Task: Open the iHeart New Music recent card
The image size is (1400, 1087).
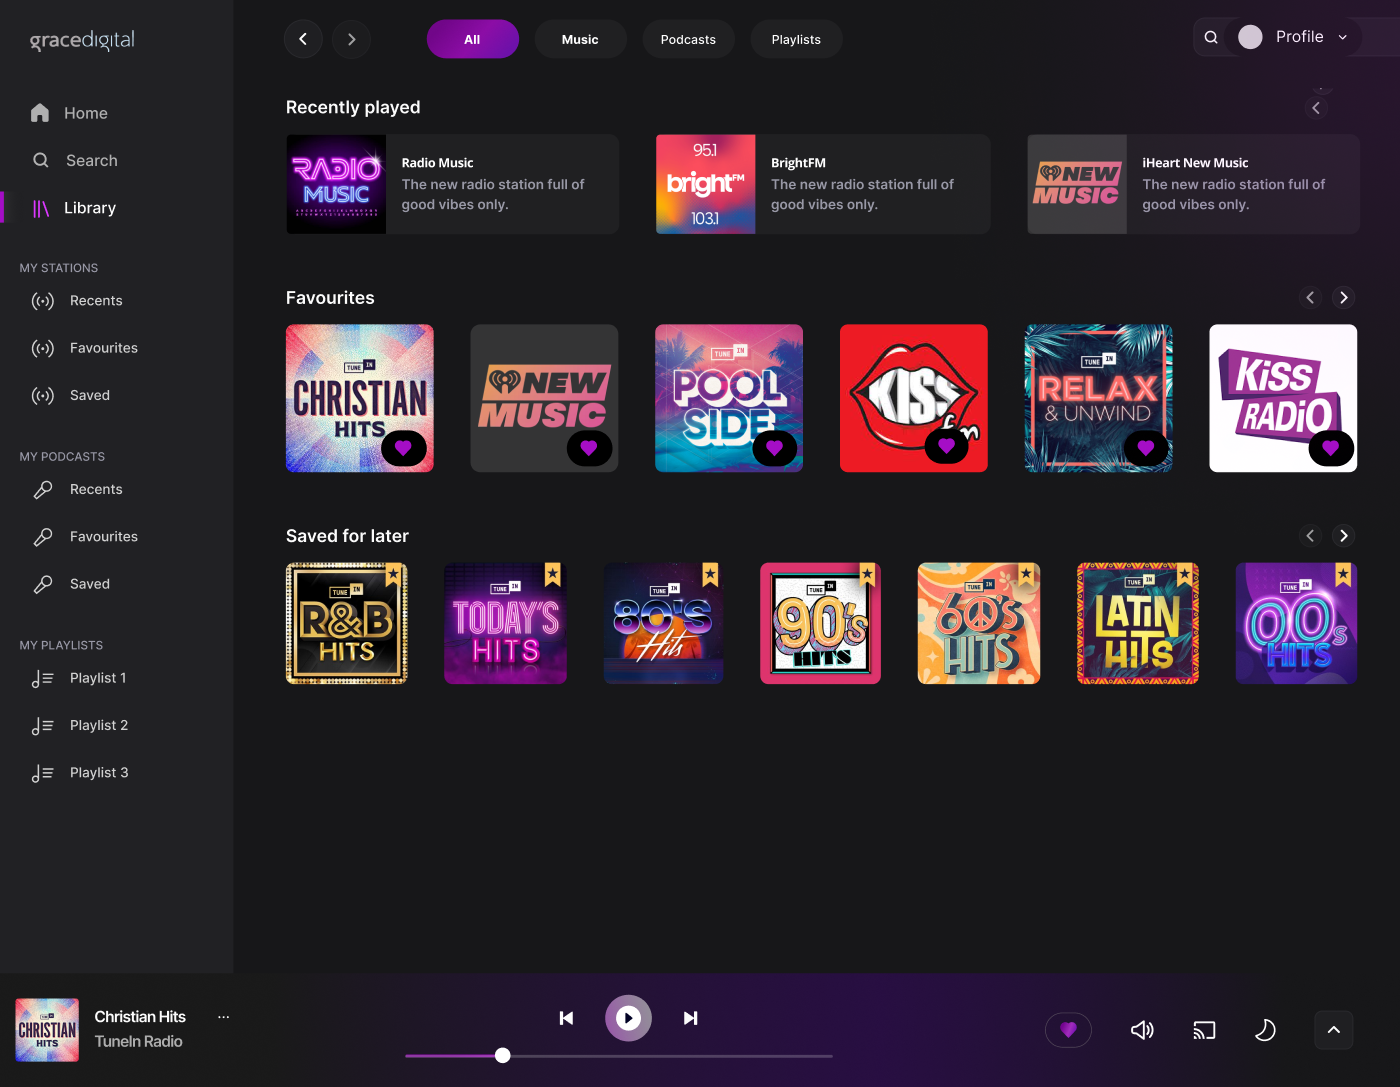Action: pos(1193,184)
